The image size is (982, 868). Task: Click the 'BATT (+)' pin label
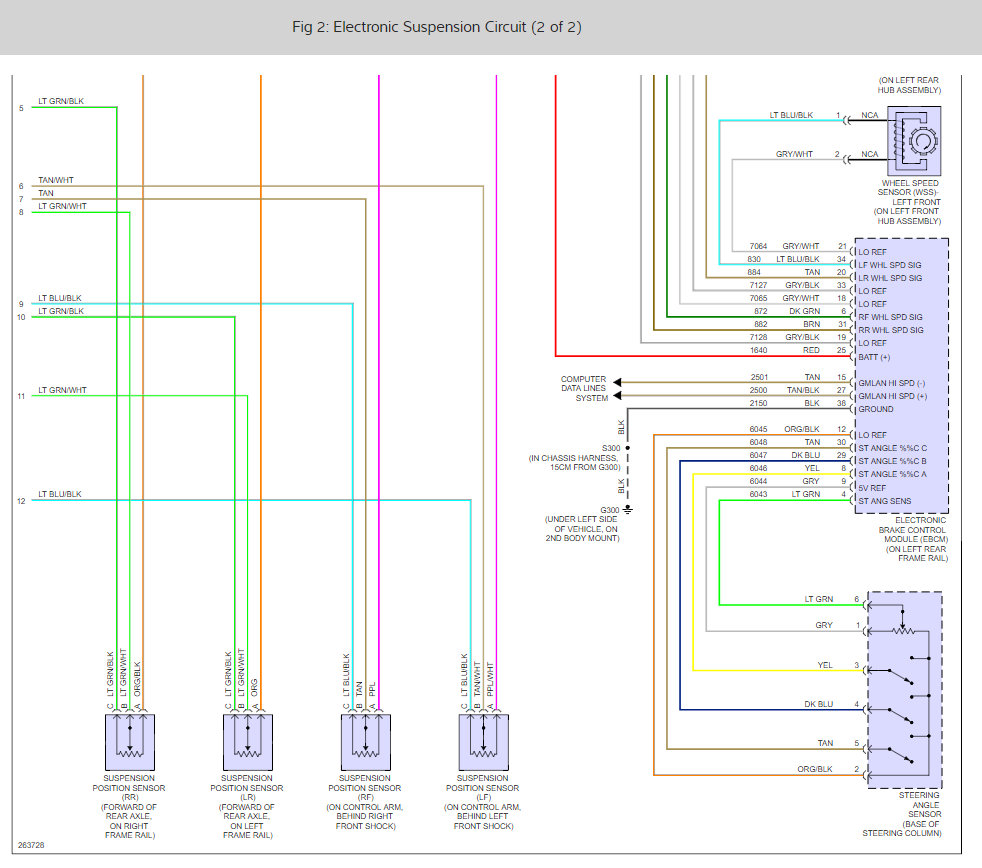click(x=874, y=357)
